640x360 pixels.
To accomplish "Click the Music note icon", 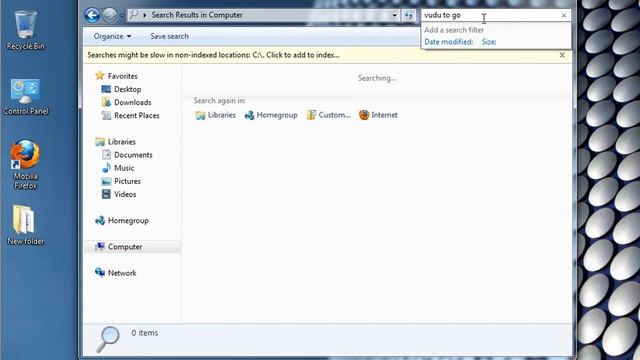I will click(106, 168).
